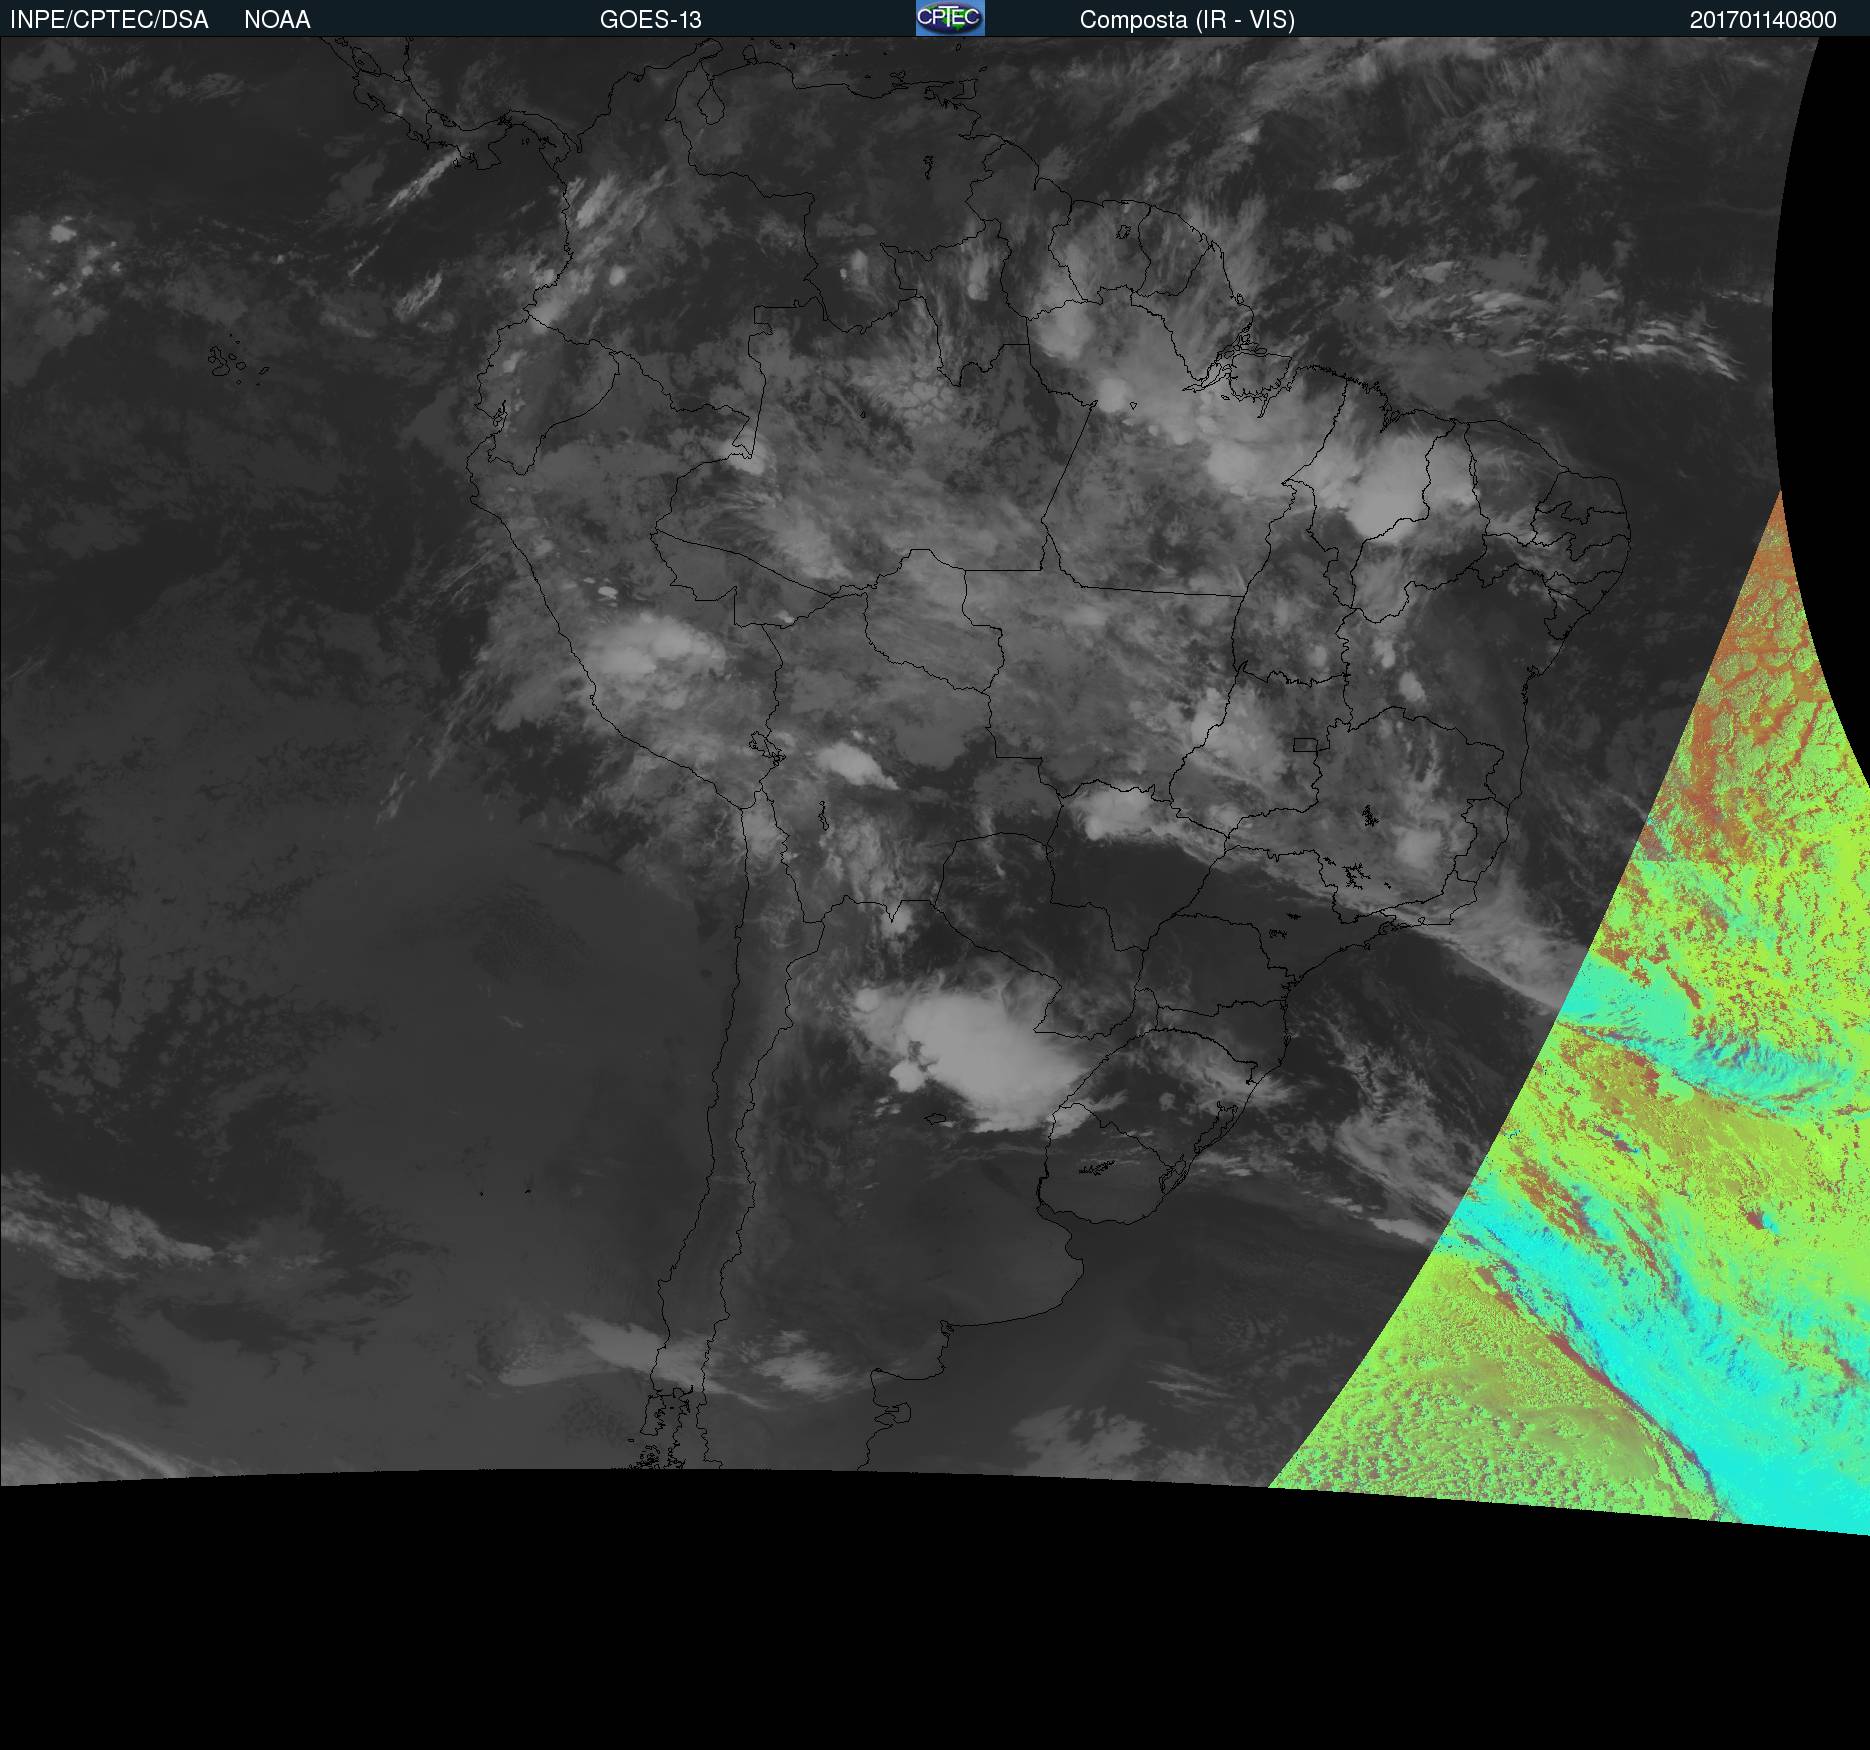The height and width of the screenshot is (1750, 1870).
Task: Click the 201701140800 timestamp
Action: coord(1763,20)
